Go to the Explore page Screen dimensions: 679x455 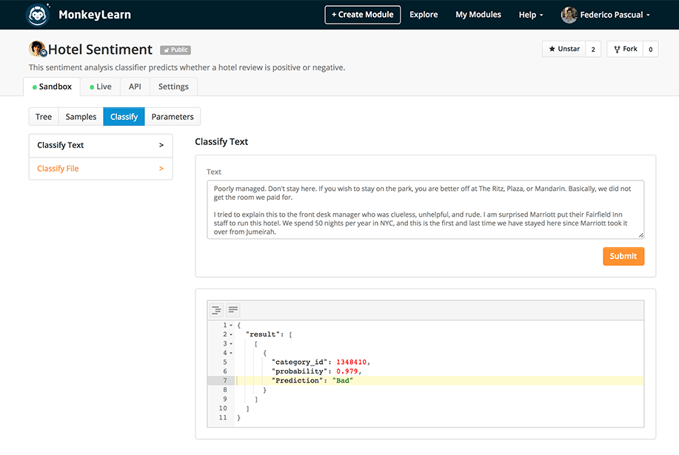(x=424, y=15)
